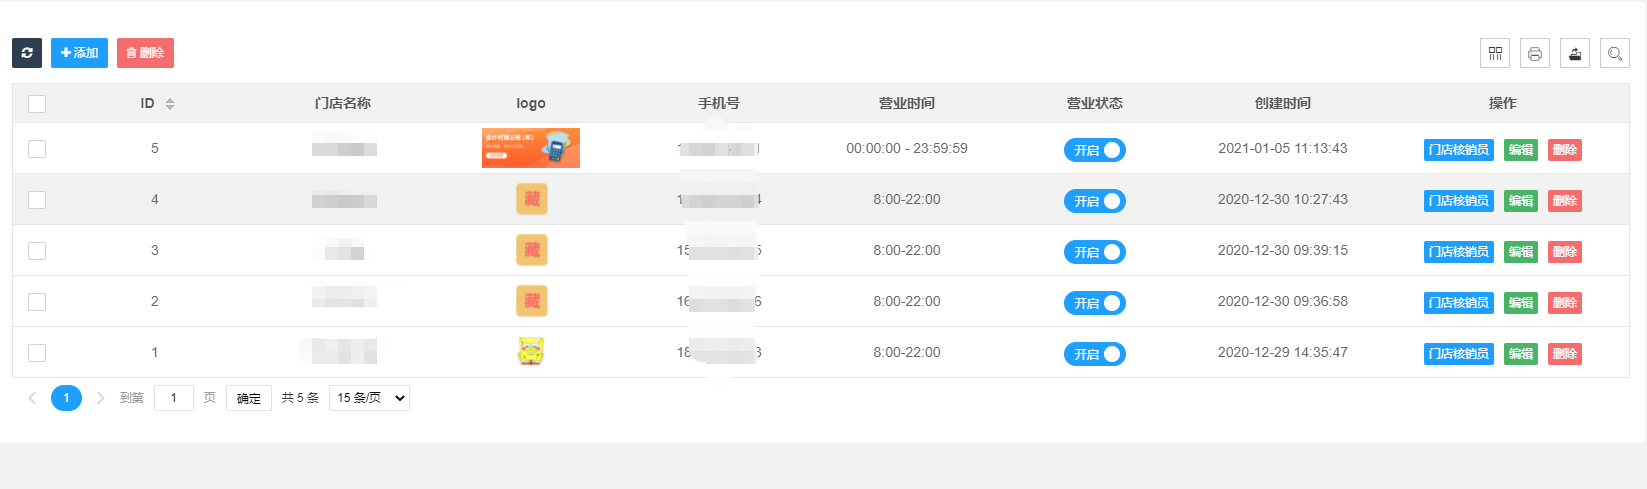Go to the next page arrow
Image resolution: width=1647 pixels, height=489 pixels.
click(100, 398)
